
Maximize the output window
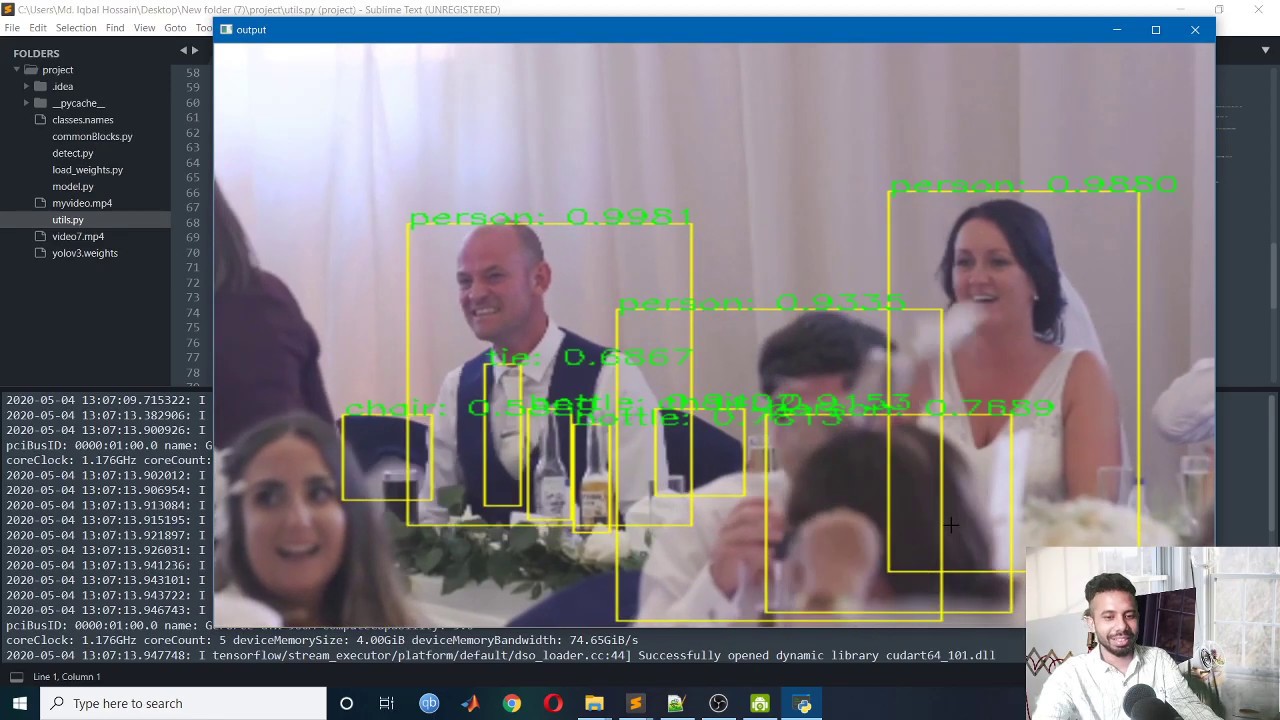[x=1156, y=30]
